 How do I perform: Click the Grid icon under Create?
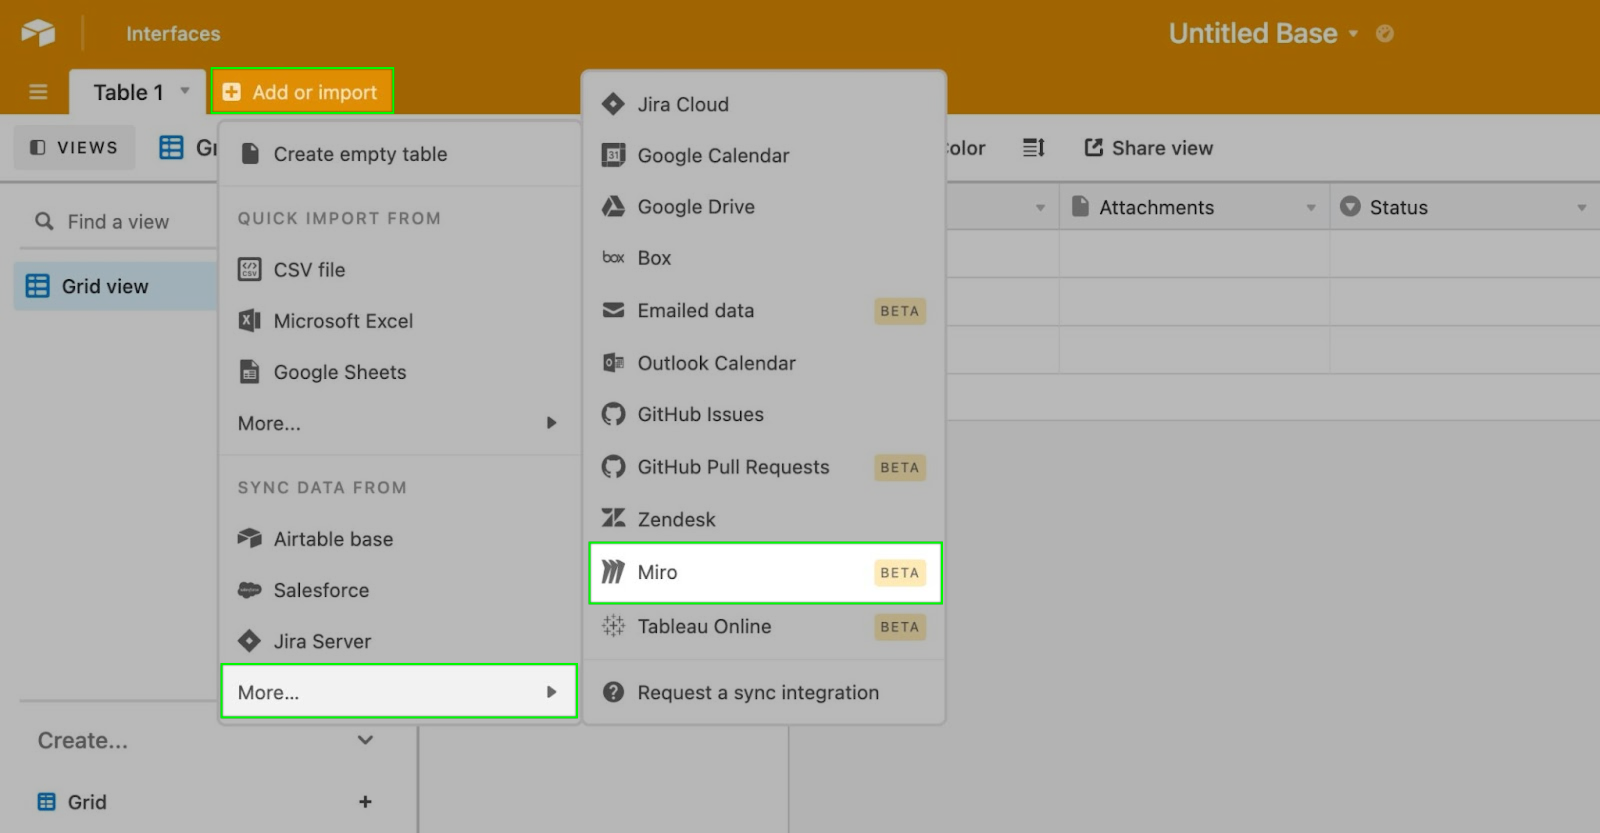46,802
